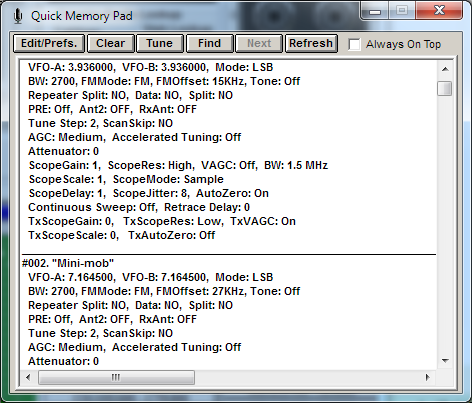Open the Edit/Prefs. dialog
Image resolution: width=472 pixels, height=403 pixels.
pyautogui.click(x=49, y=43)
